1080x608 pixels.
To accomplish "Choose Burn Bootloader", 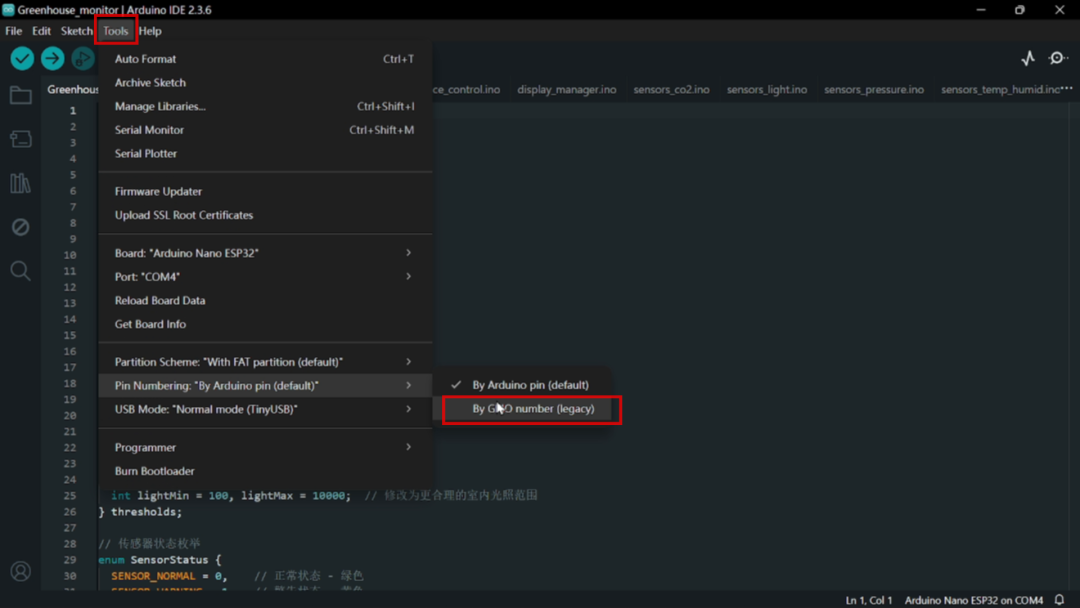I will 264,471.
